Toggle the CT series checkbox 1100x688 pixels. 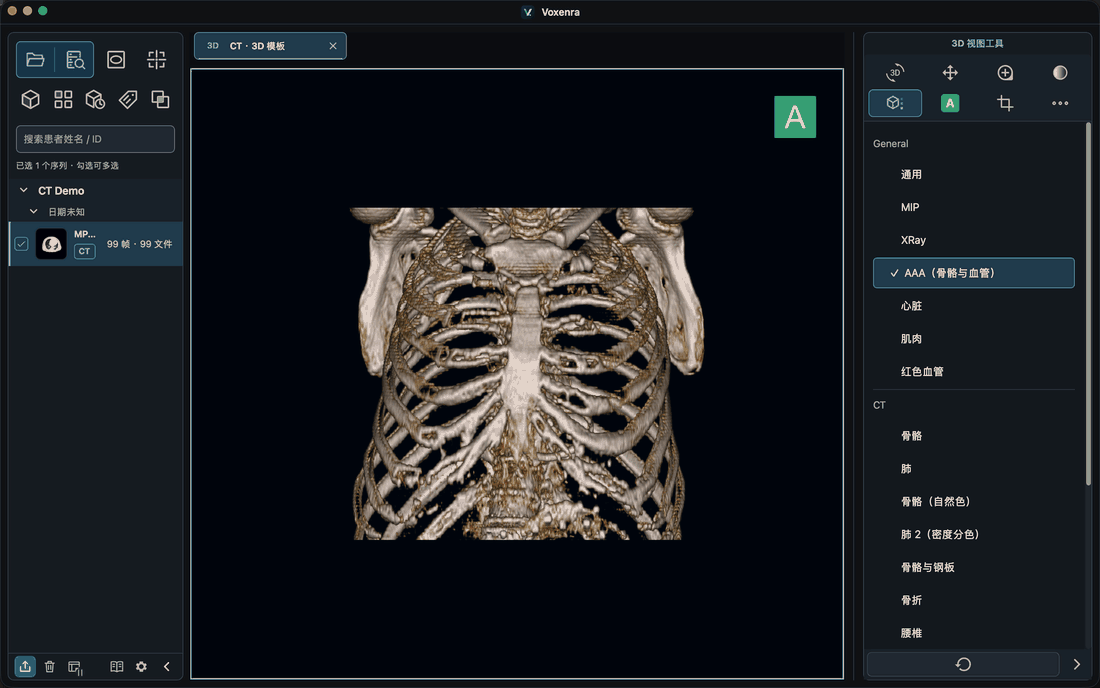tap(22, 244)
